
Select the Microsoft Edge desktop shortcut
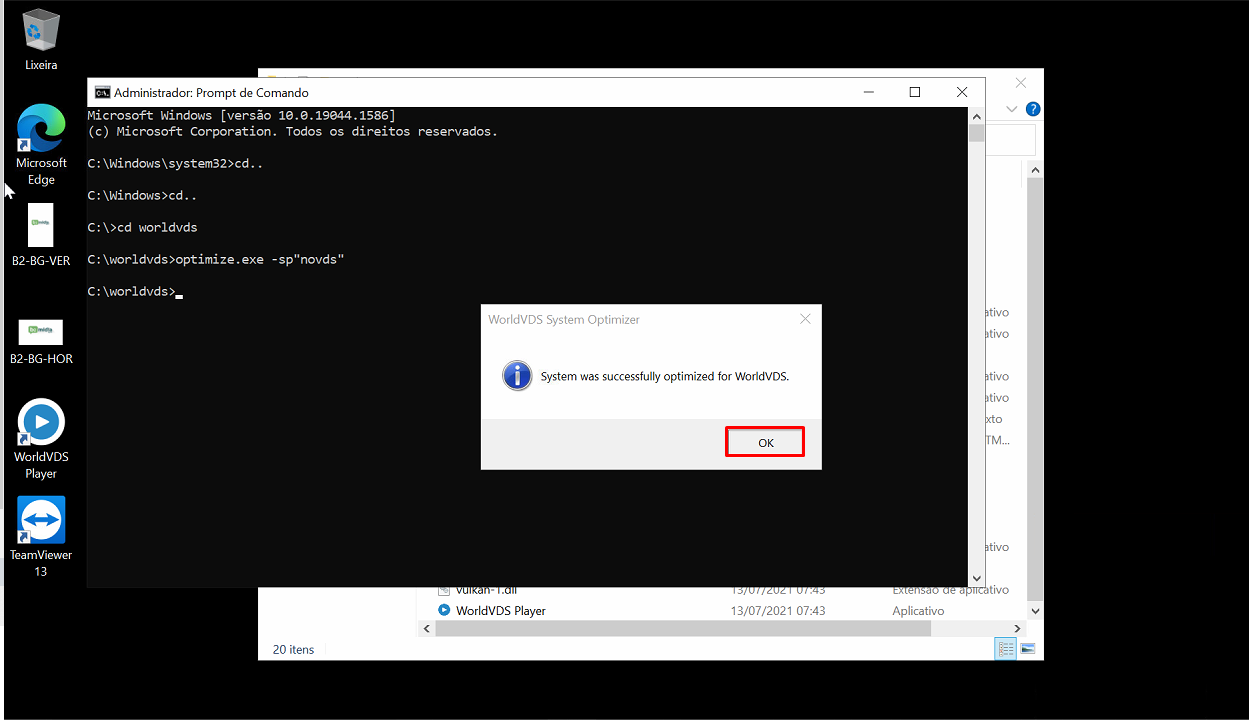click(41, 145)
